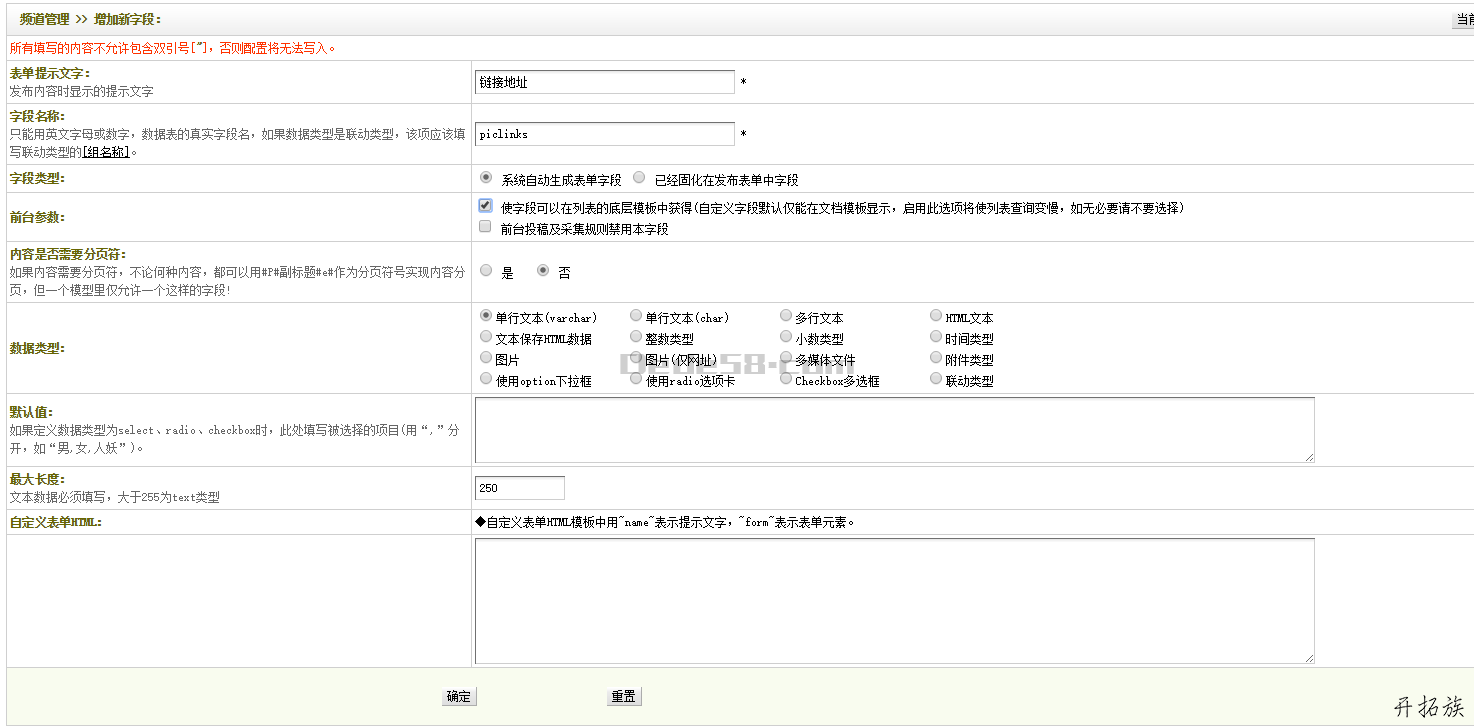Screen dimensions: 1474x728
Task: Click the 表单提示文字 input field
Action: [605, 82]
